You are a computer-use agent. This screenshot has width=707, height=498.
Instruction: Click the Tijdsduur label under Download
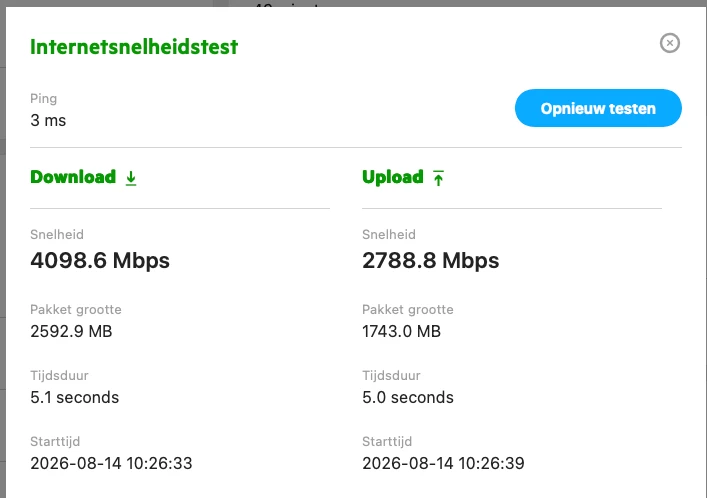coord(60,375)
